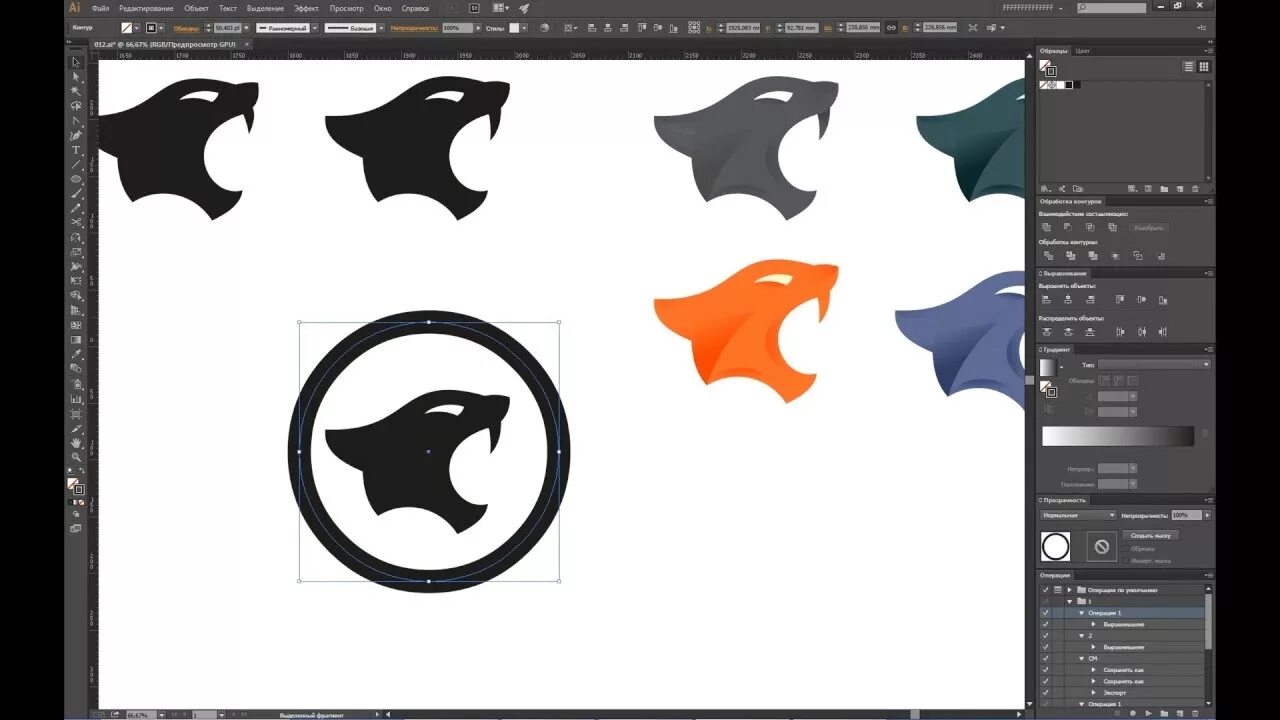
Task: Click the Непрозрачность link in control bar
Action: click(x=414, y=28)
